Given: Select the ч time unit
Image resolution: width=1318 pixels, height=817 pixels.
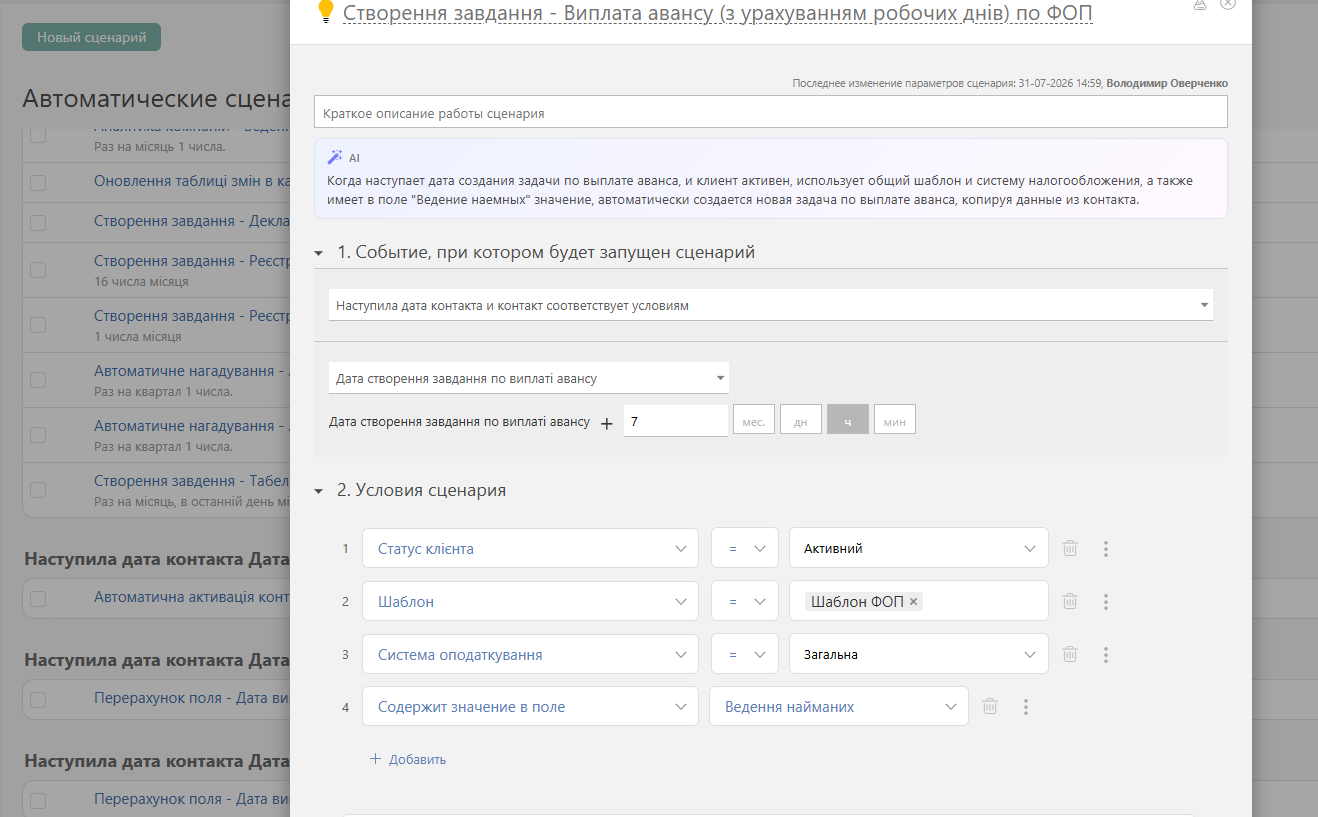Looking at the screenshot, I should (x=848, y=420).
